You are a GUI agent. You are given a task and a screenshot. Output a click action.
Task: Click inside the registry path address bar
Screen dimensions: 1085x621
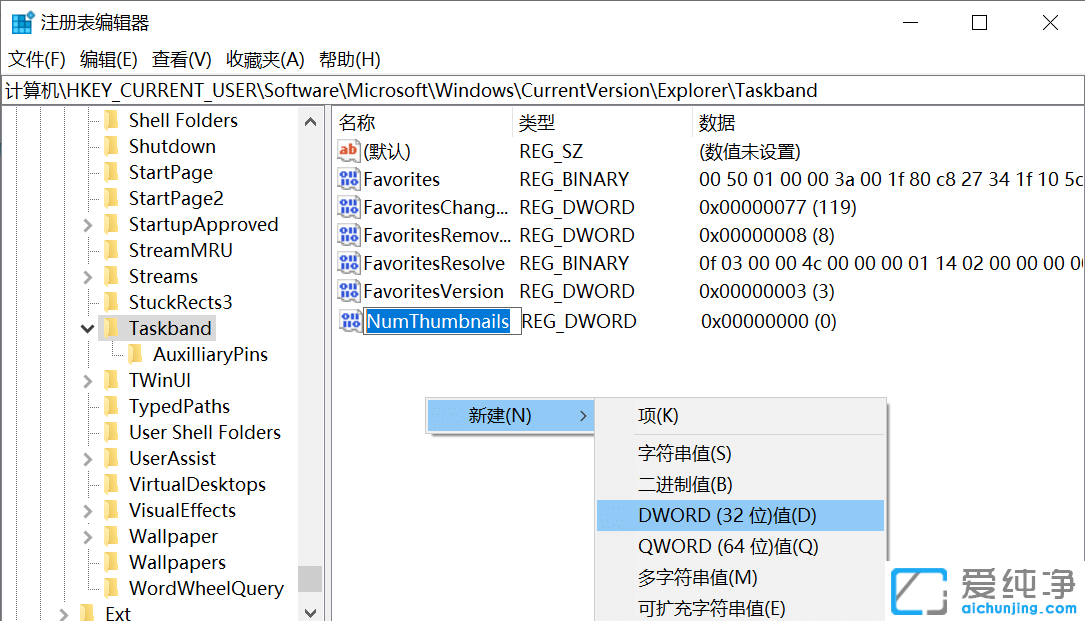[400, 90]
